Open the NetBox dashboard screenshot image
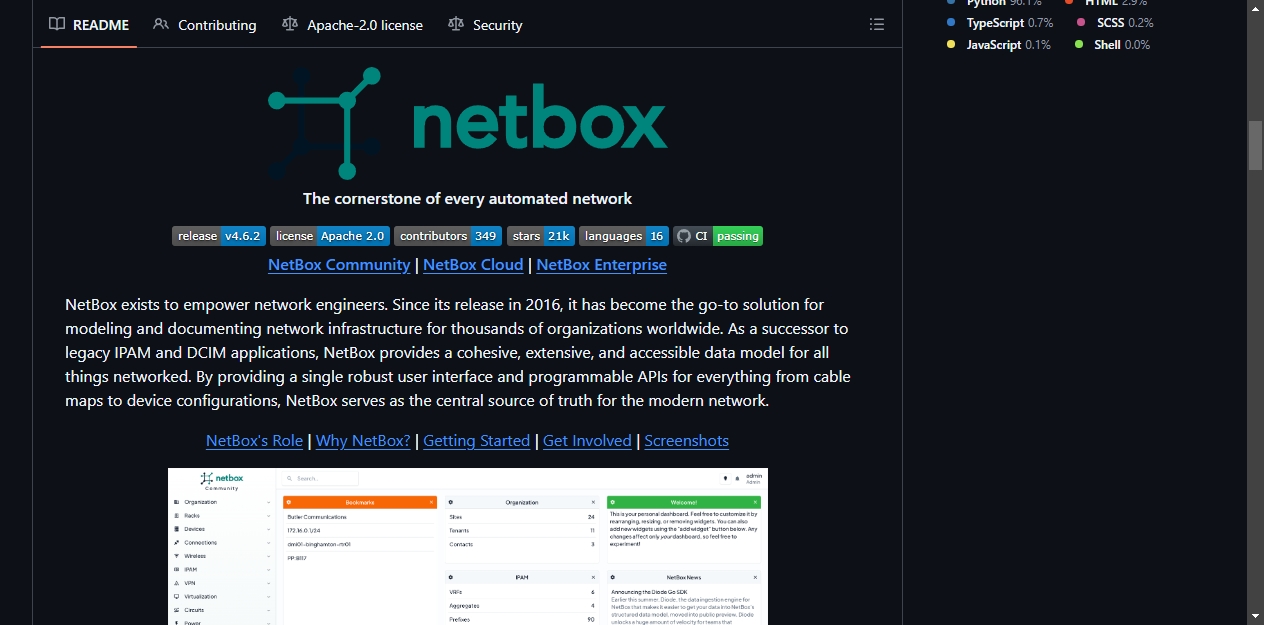The height and width of the screenshot is (625, 1264). tap(467, 546)
